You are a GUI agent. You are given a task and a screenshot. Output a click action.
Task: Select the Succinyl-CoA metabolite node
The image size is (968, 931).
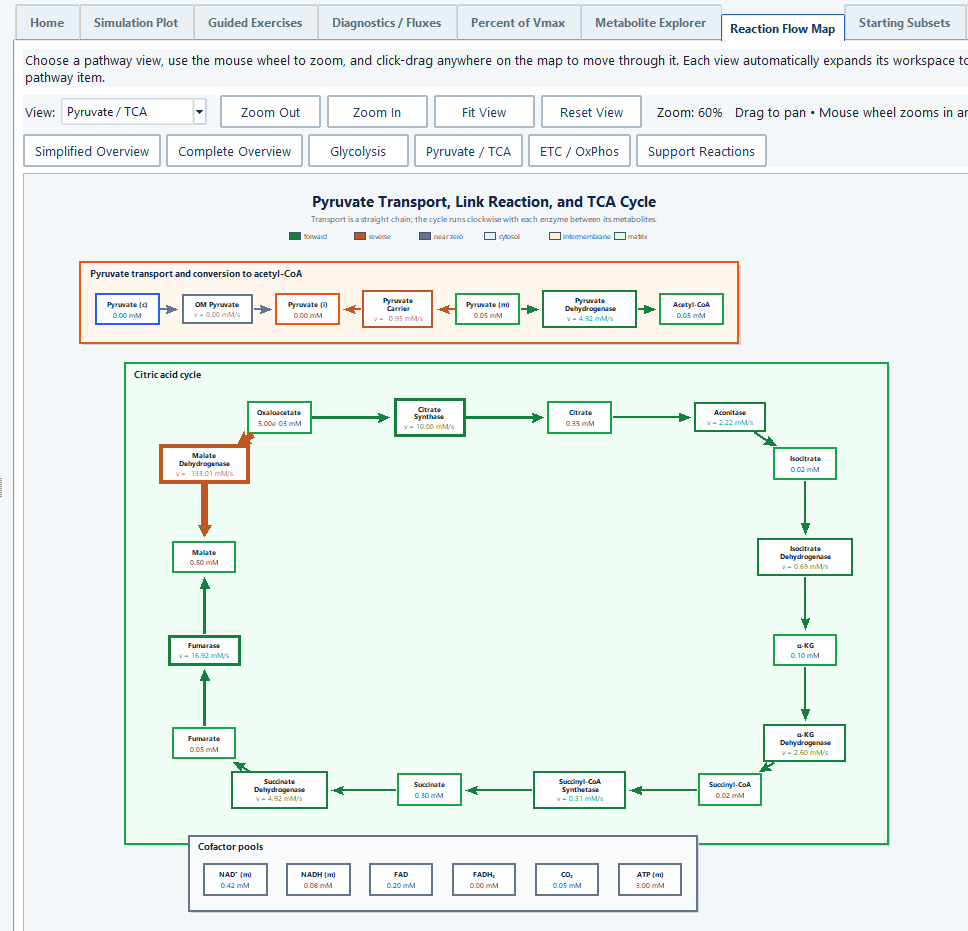pyautogui.click(x=730, y=790)
